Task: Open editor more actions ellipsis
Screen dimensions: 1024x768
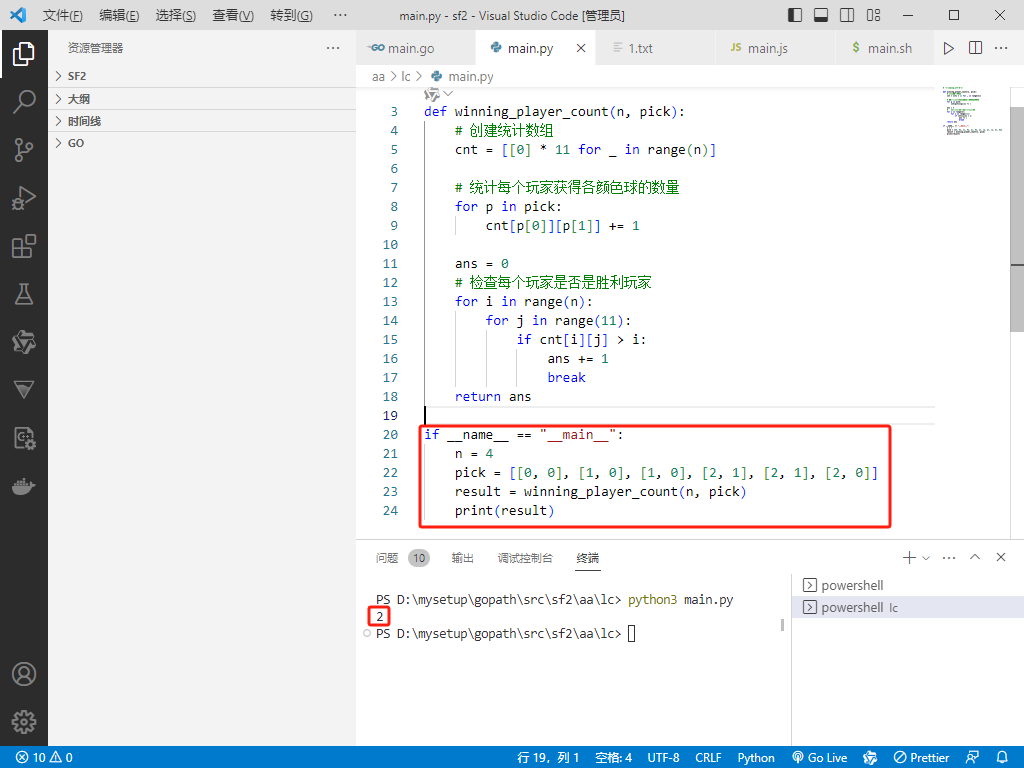Action: click(1001, 48)
